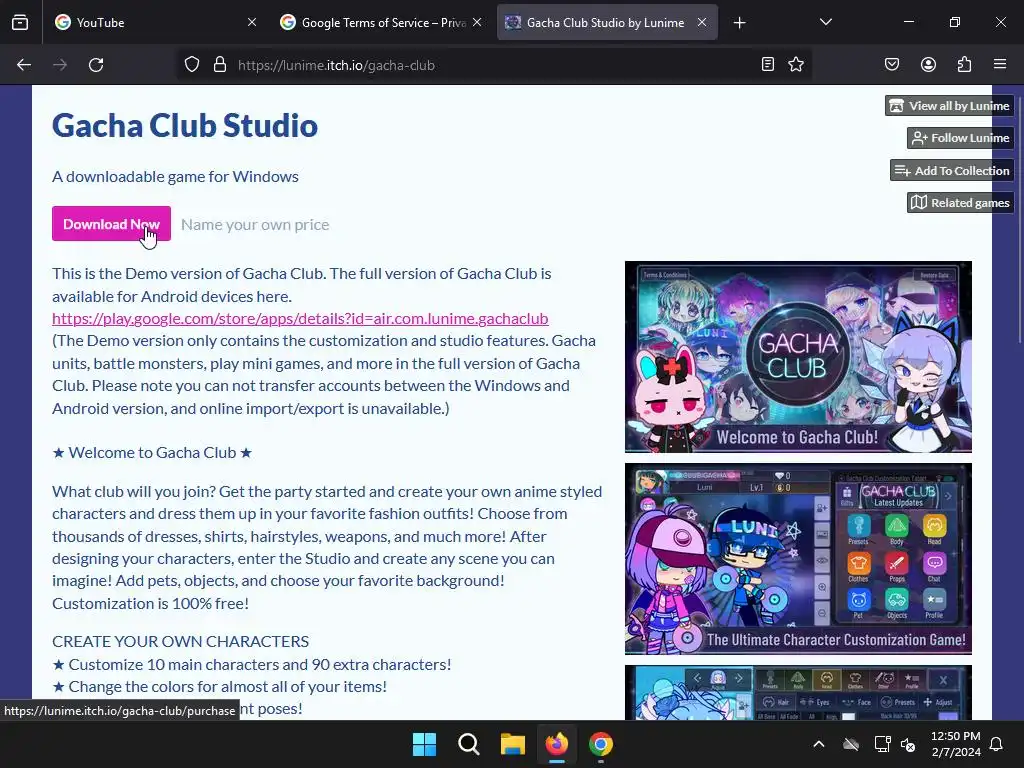Expand the list all tabs dropdown
The image size is (1024, 768).
[825, 22]
